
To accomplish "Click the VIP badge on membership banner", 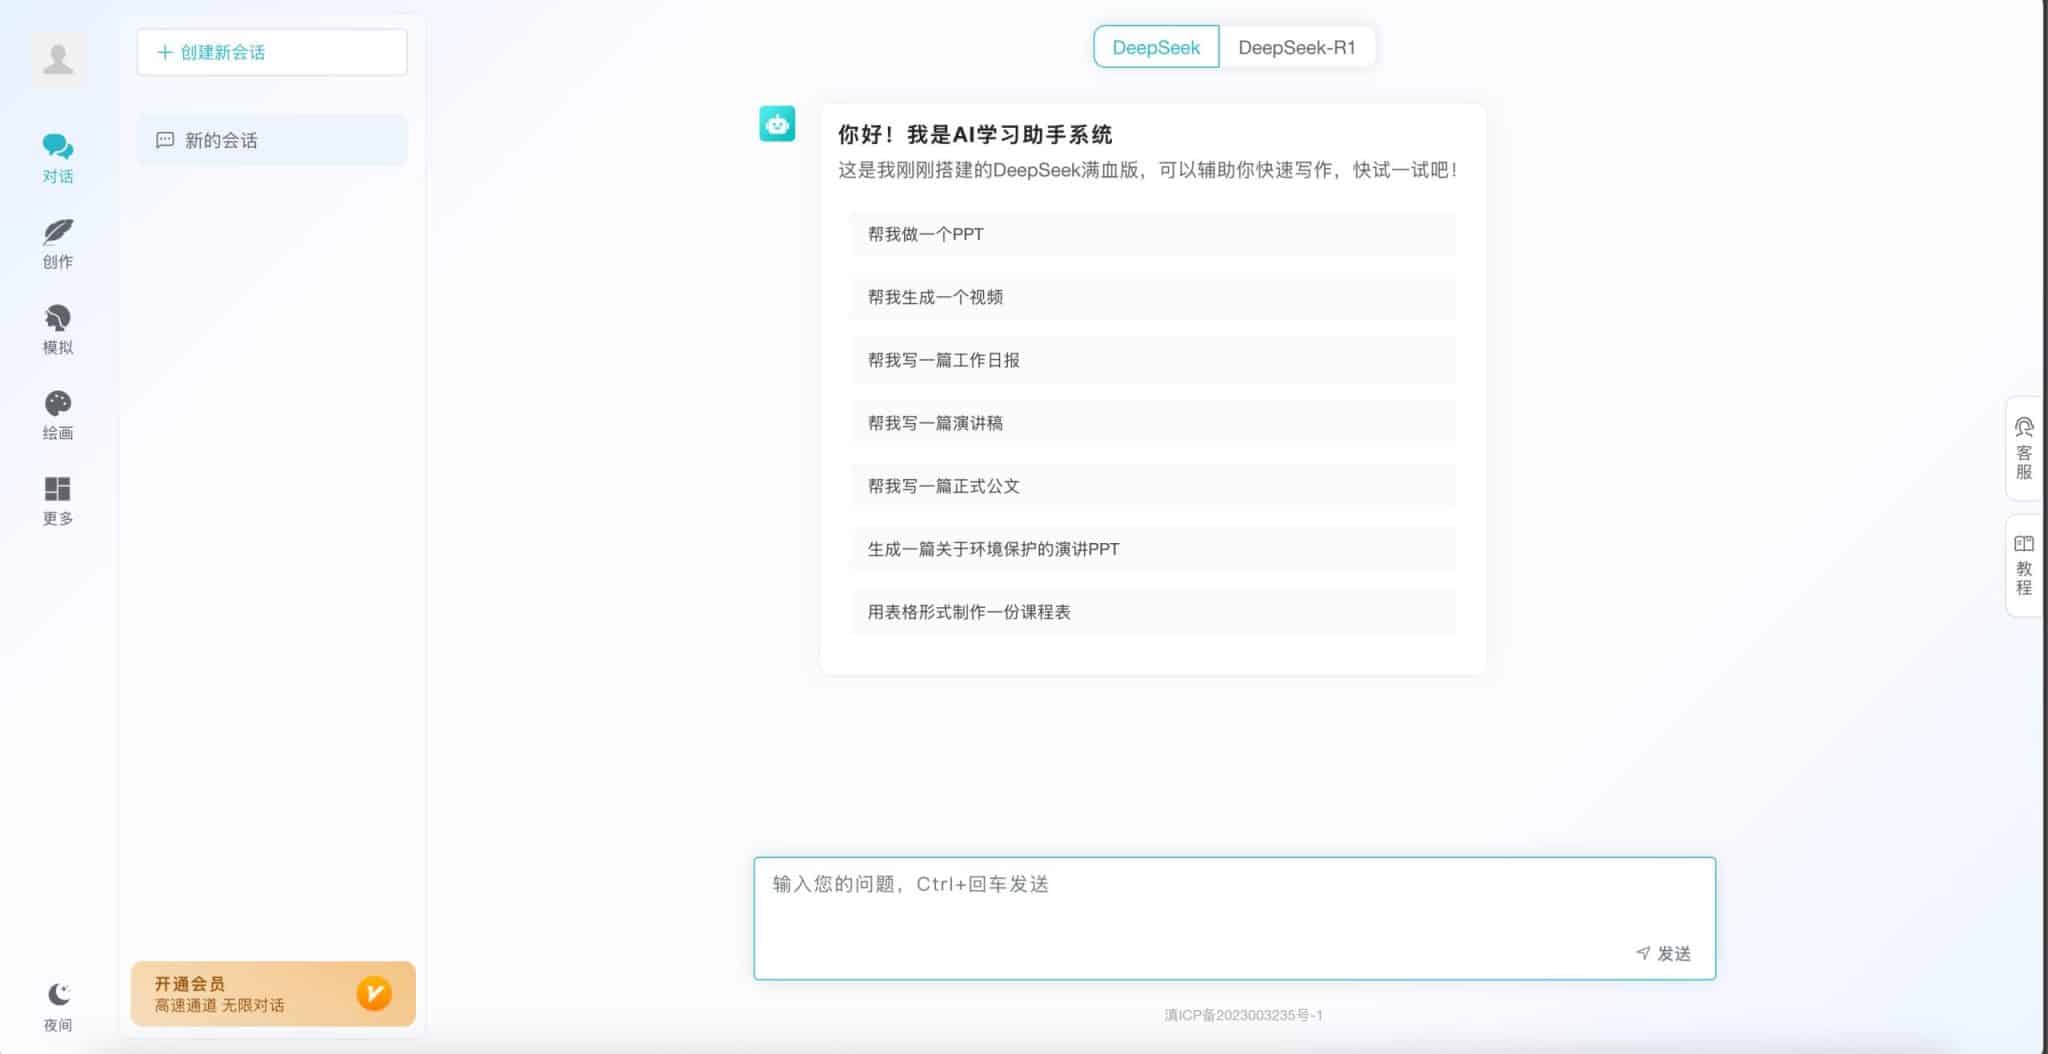I will 374,993.
